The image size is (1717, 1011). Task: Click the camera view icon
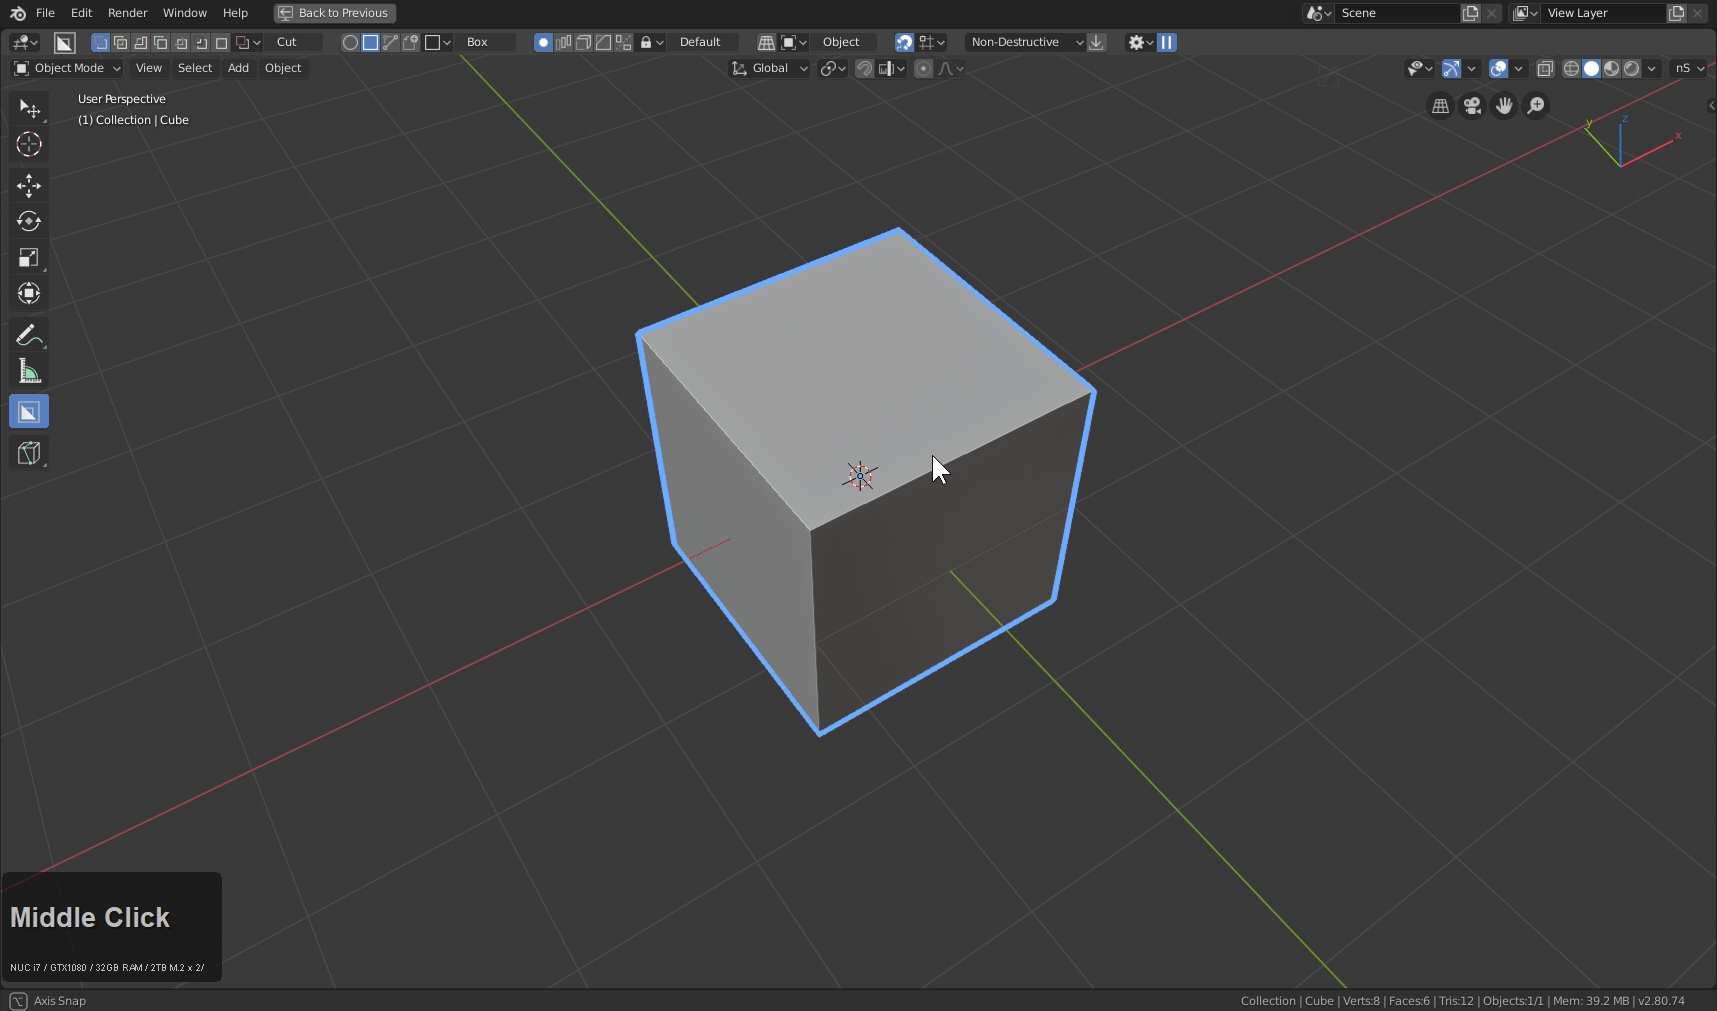point(1472,106)
